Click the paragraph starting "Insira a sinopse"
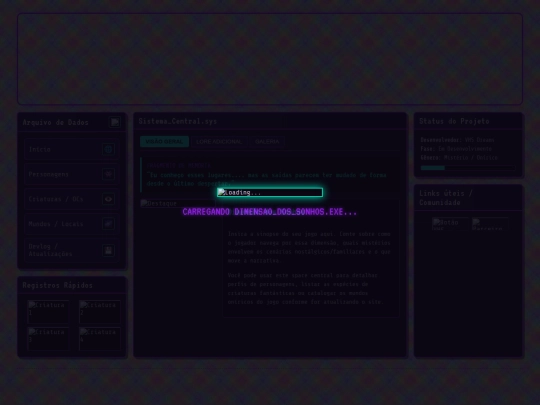This screenshot has height=405, width=540. (x=309, y=247)
